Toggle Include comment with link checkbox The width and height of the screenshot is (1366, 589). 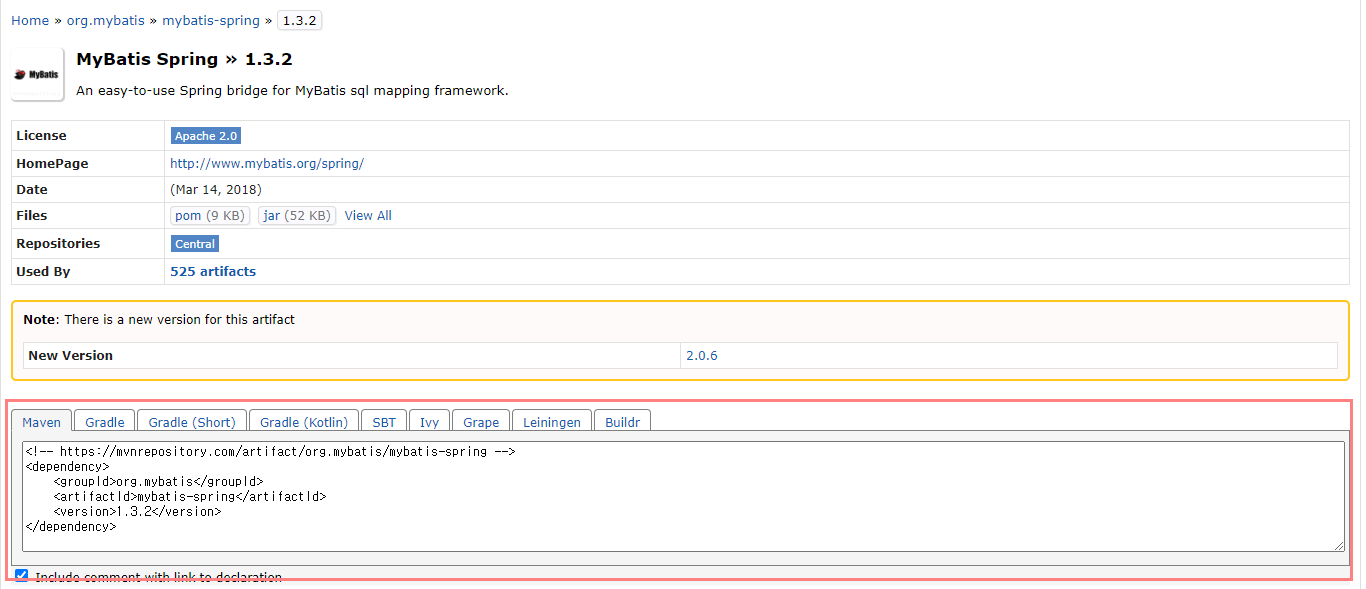click(x=22, y=576)
